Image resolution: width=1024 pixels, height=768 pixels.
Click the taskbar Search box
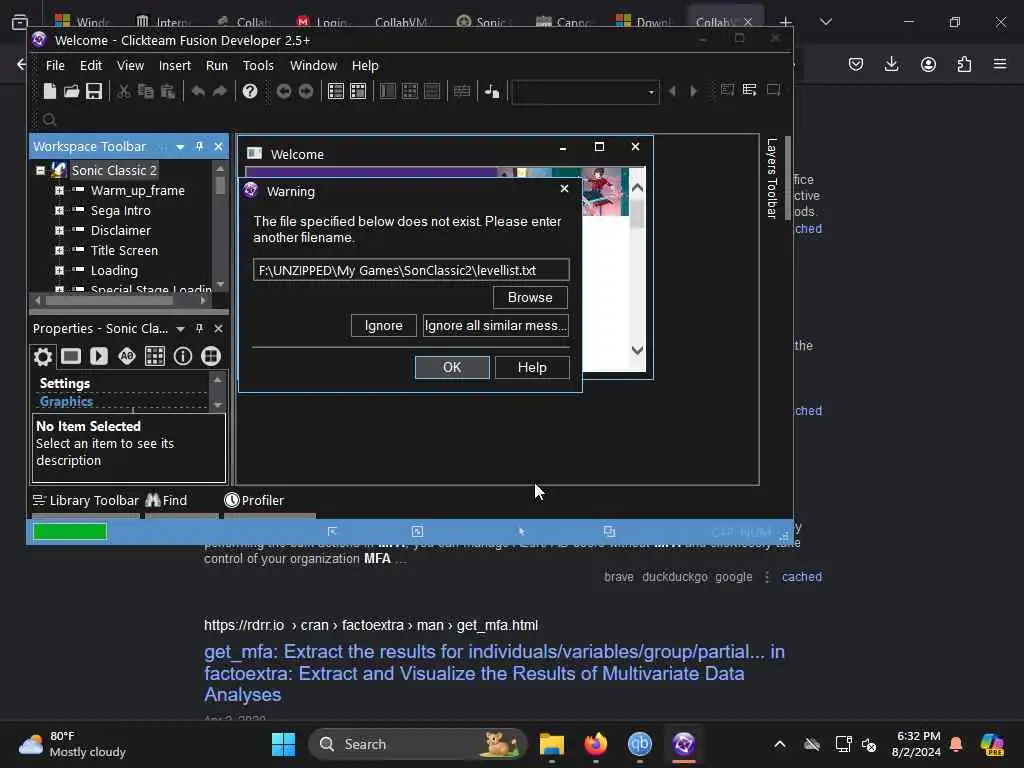pyautogui.click(x=417, y=744)
